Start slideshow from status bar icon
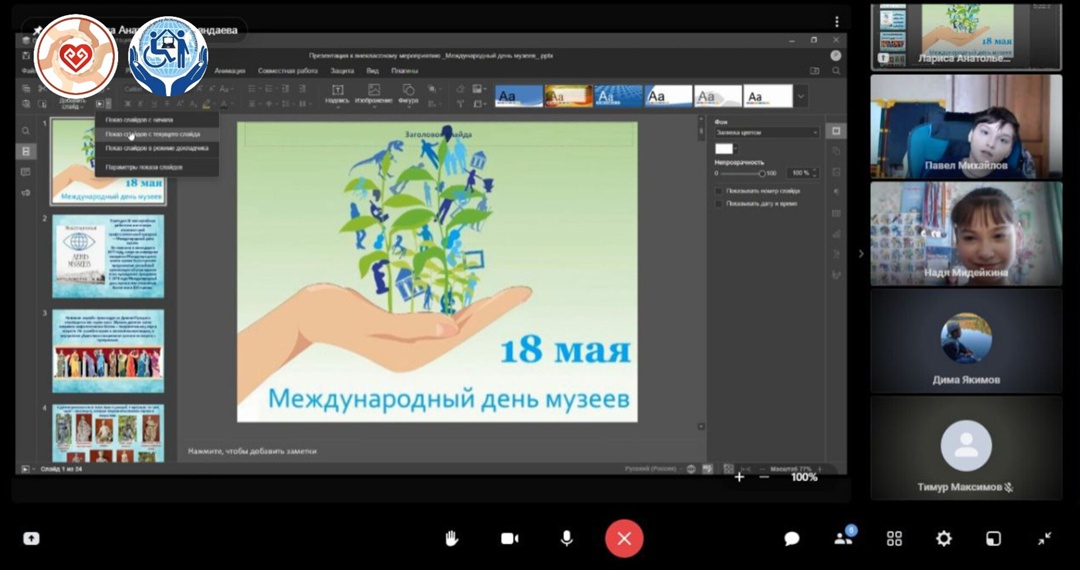Screen dimensions: 1080x570 click(25, 469)
